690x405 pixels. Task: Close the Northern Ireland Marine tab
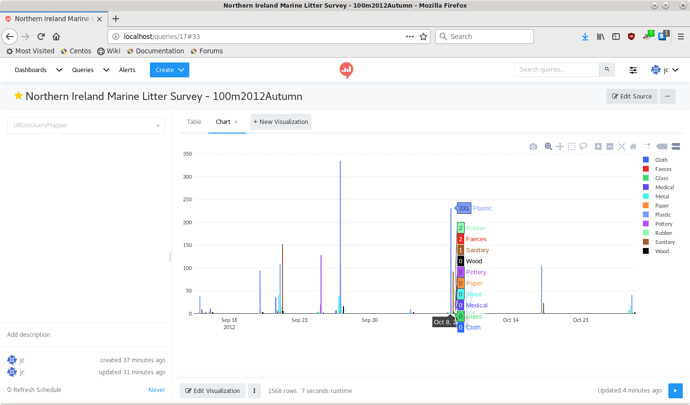99,19
